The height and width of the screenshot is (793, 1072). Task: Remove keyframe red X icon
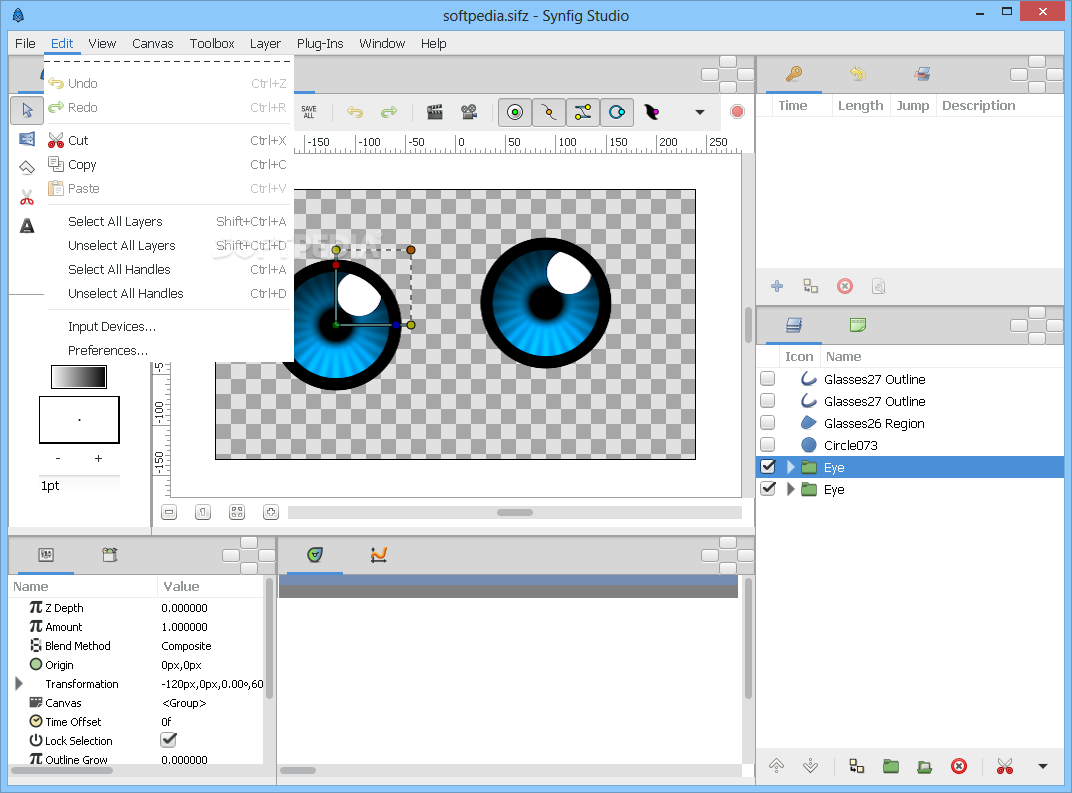click(845, 286)
